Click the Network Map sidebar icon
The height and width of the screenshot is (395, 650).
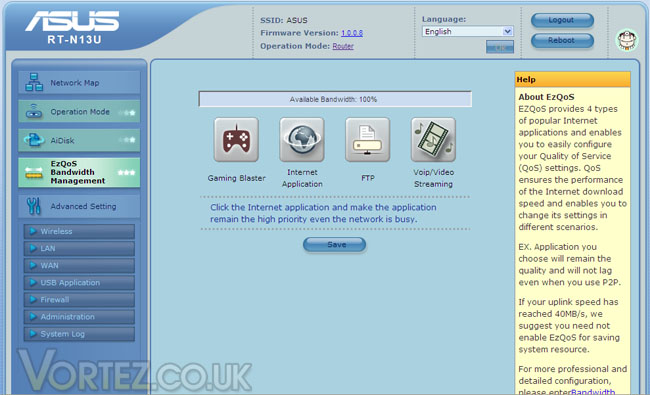(x=34, y=82)
